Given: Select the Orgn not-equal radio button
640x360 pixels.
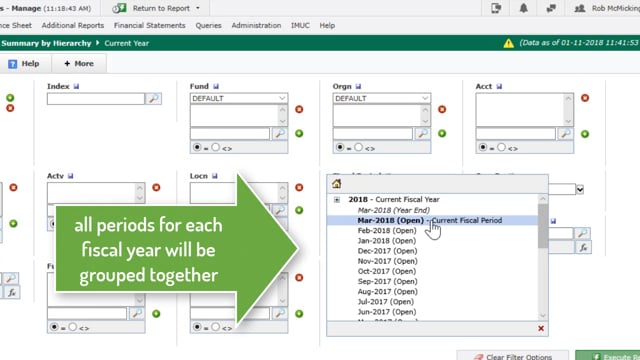Looking at the screenshot, I should point(358,147).
